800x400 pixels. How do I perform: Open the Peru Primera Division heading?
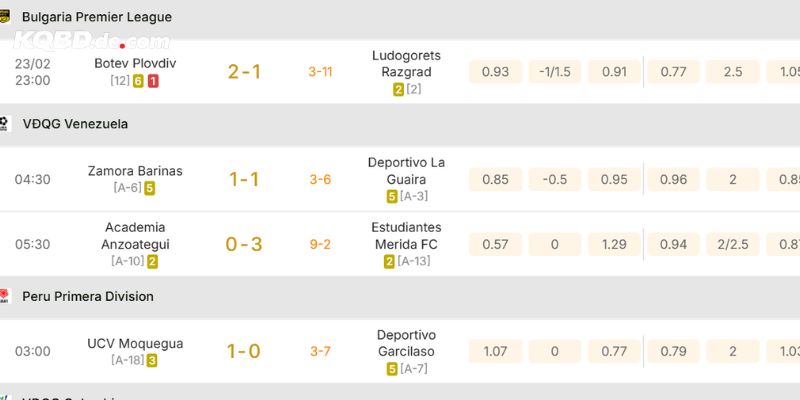88,297
